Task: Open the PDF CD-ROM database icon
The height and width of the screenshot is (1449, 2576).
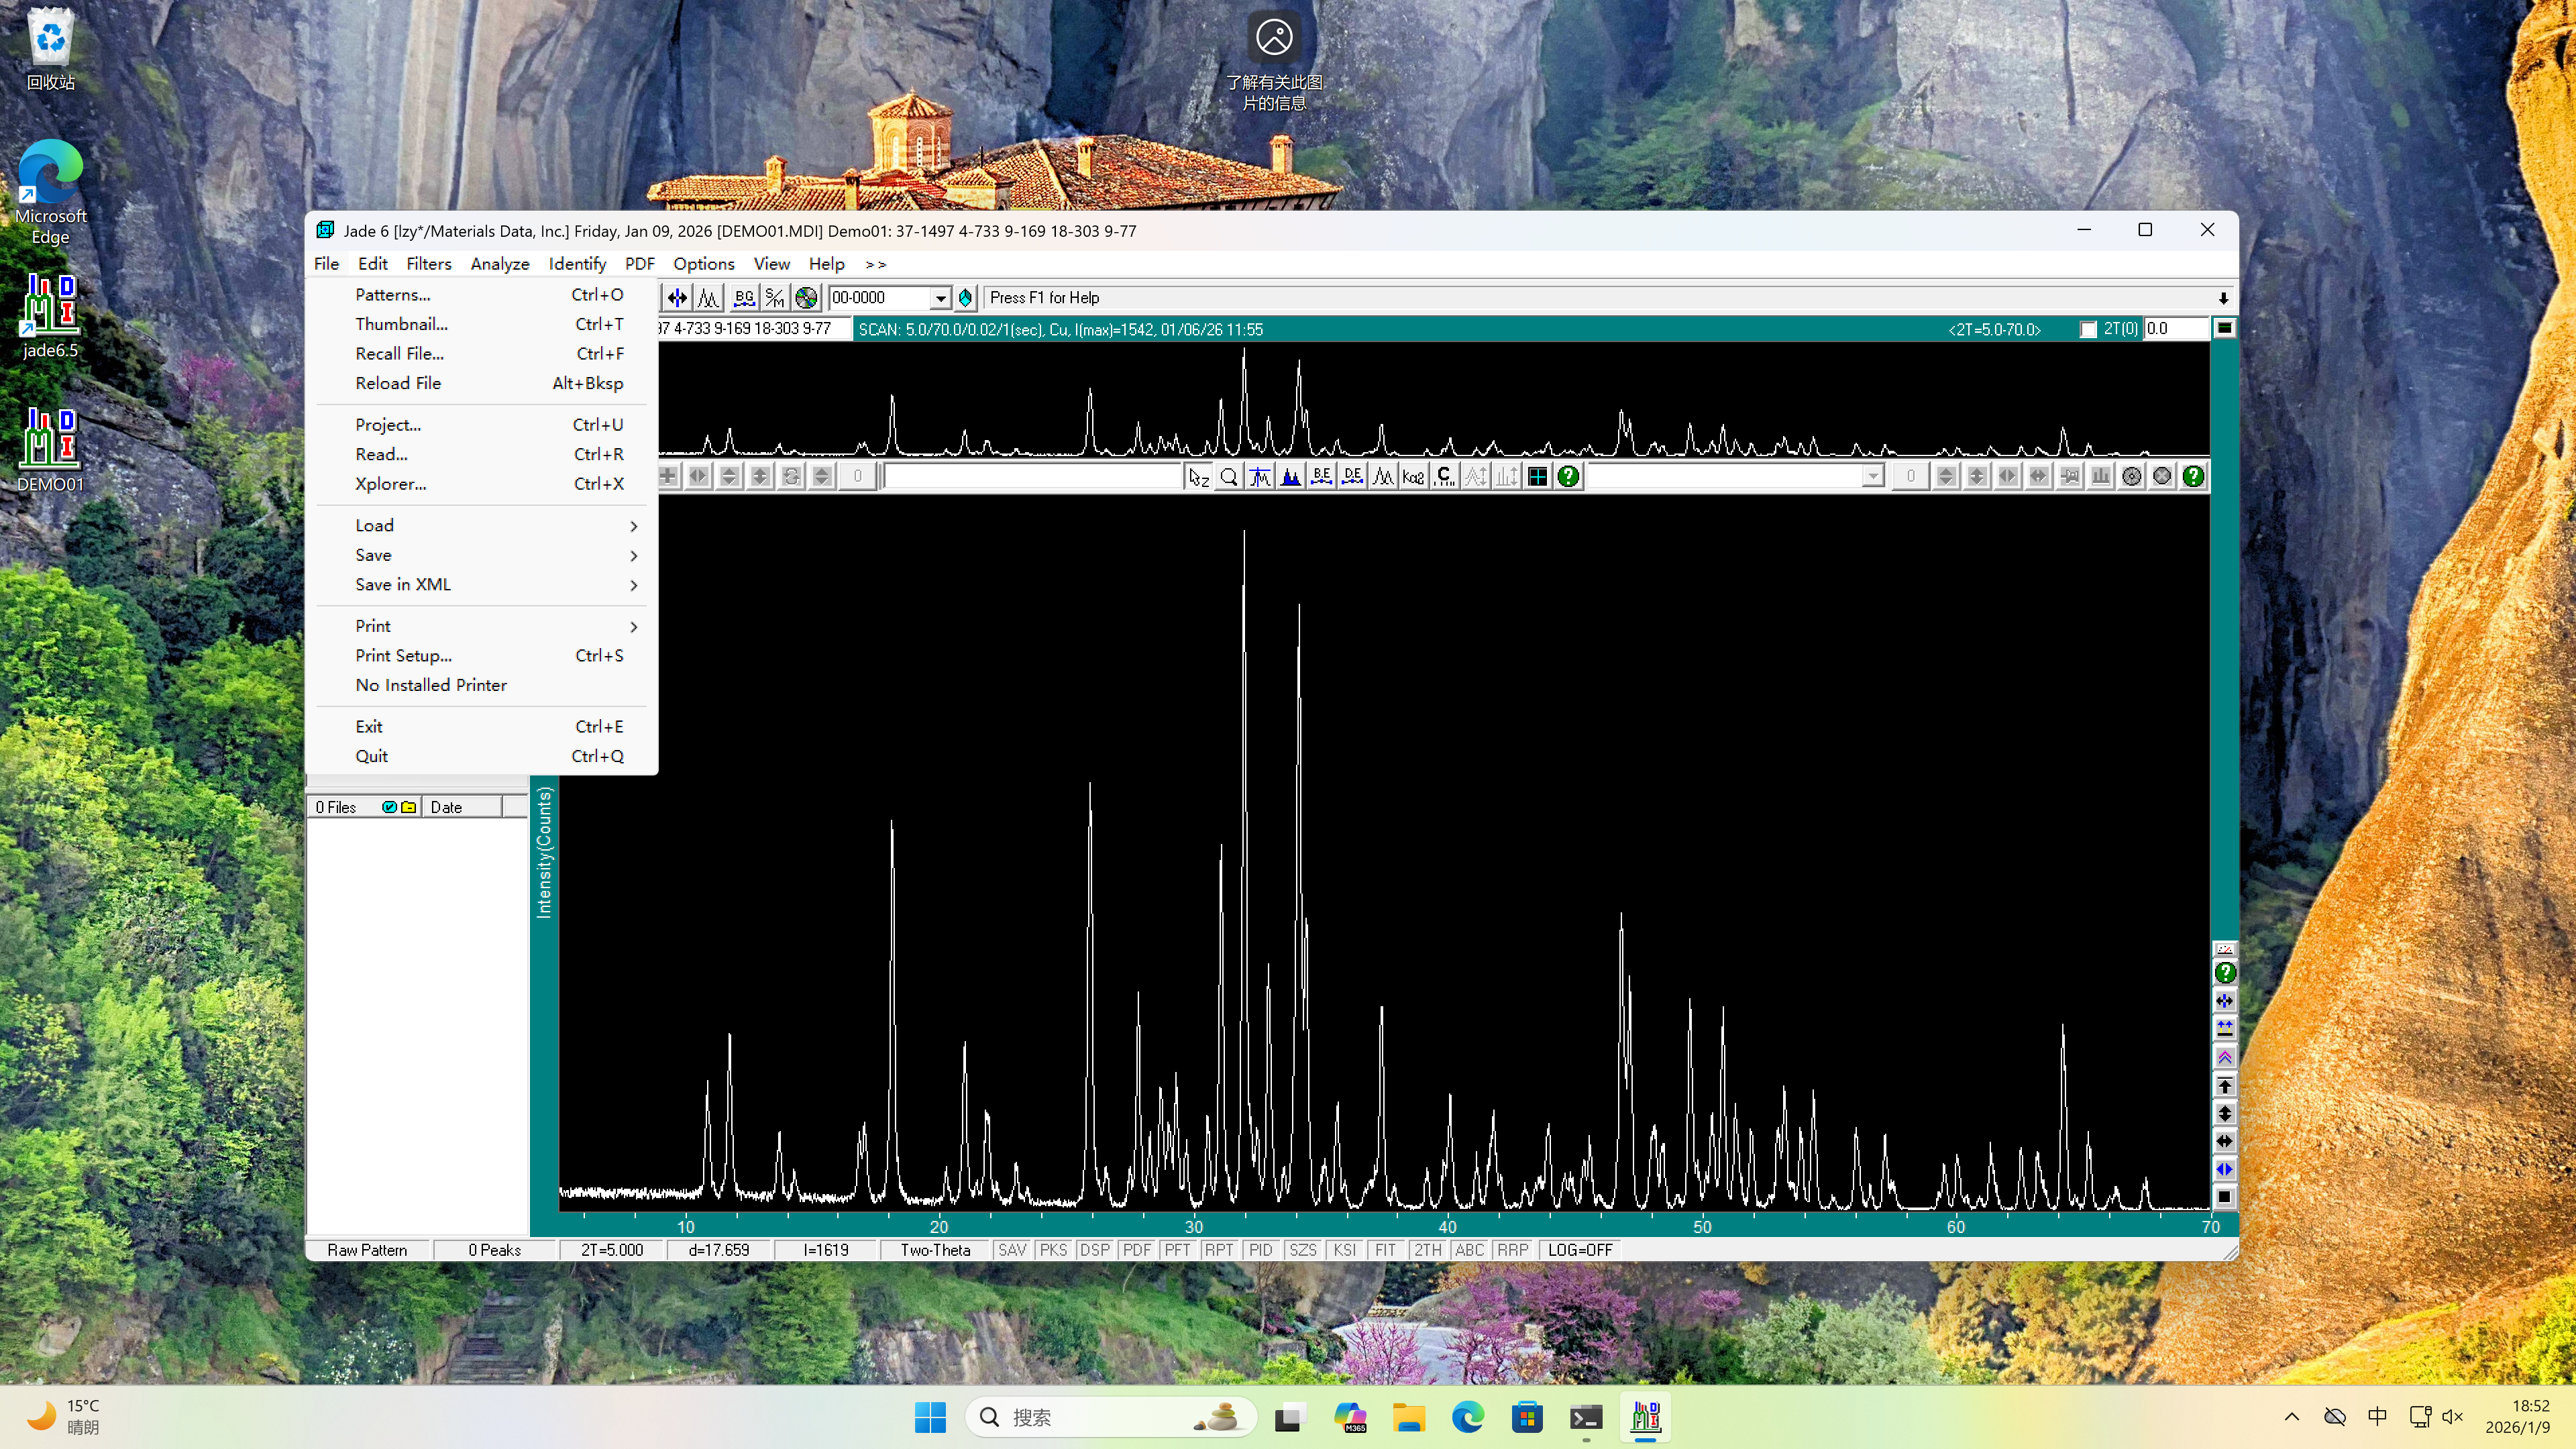Action: [806, 298]
